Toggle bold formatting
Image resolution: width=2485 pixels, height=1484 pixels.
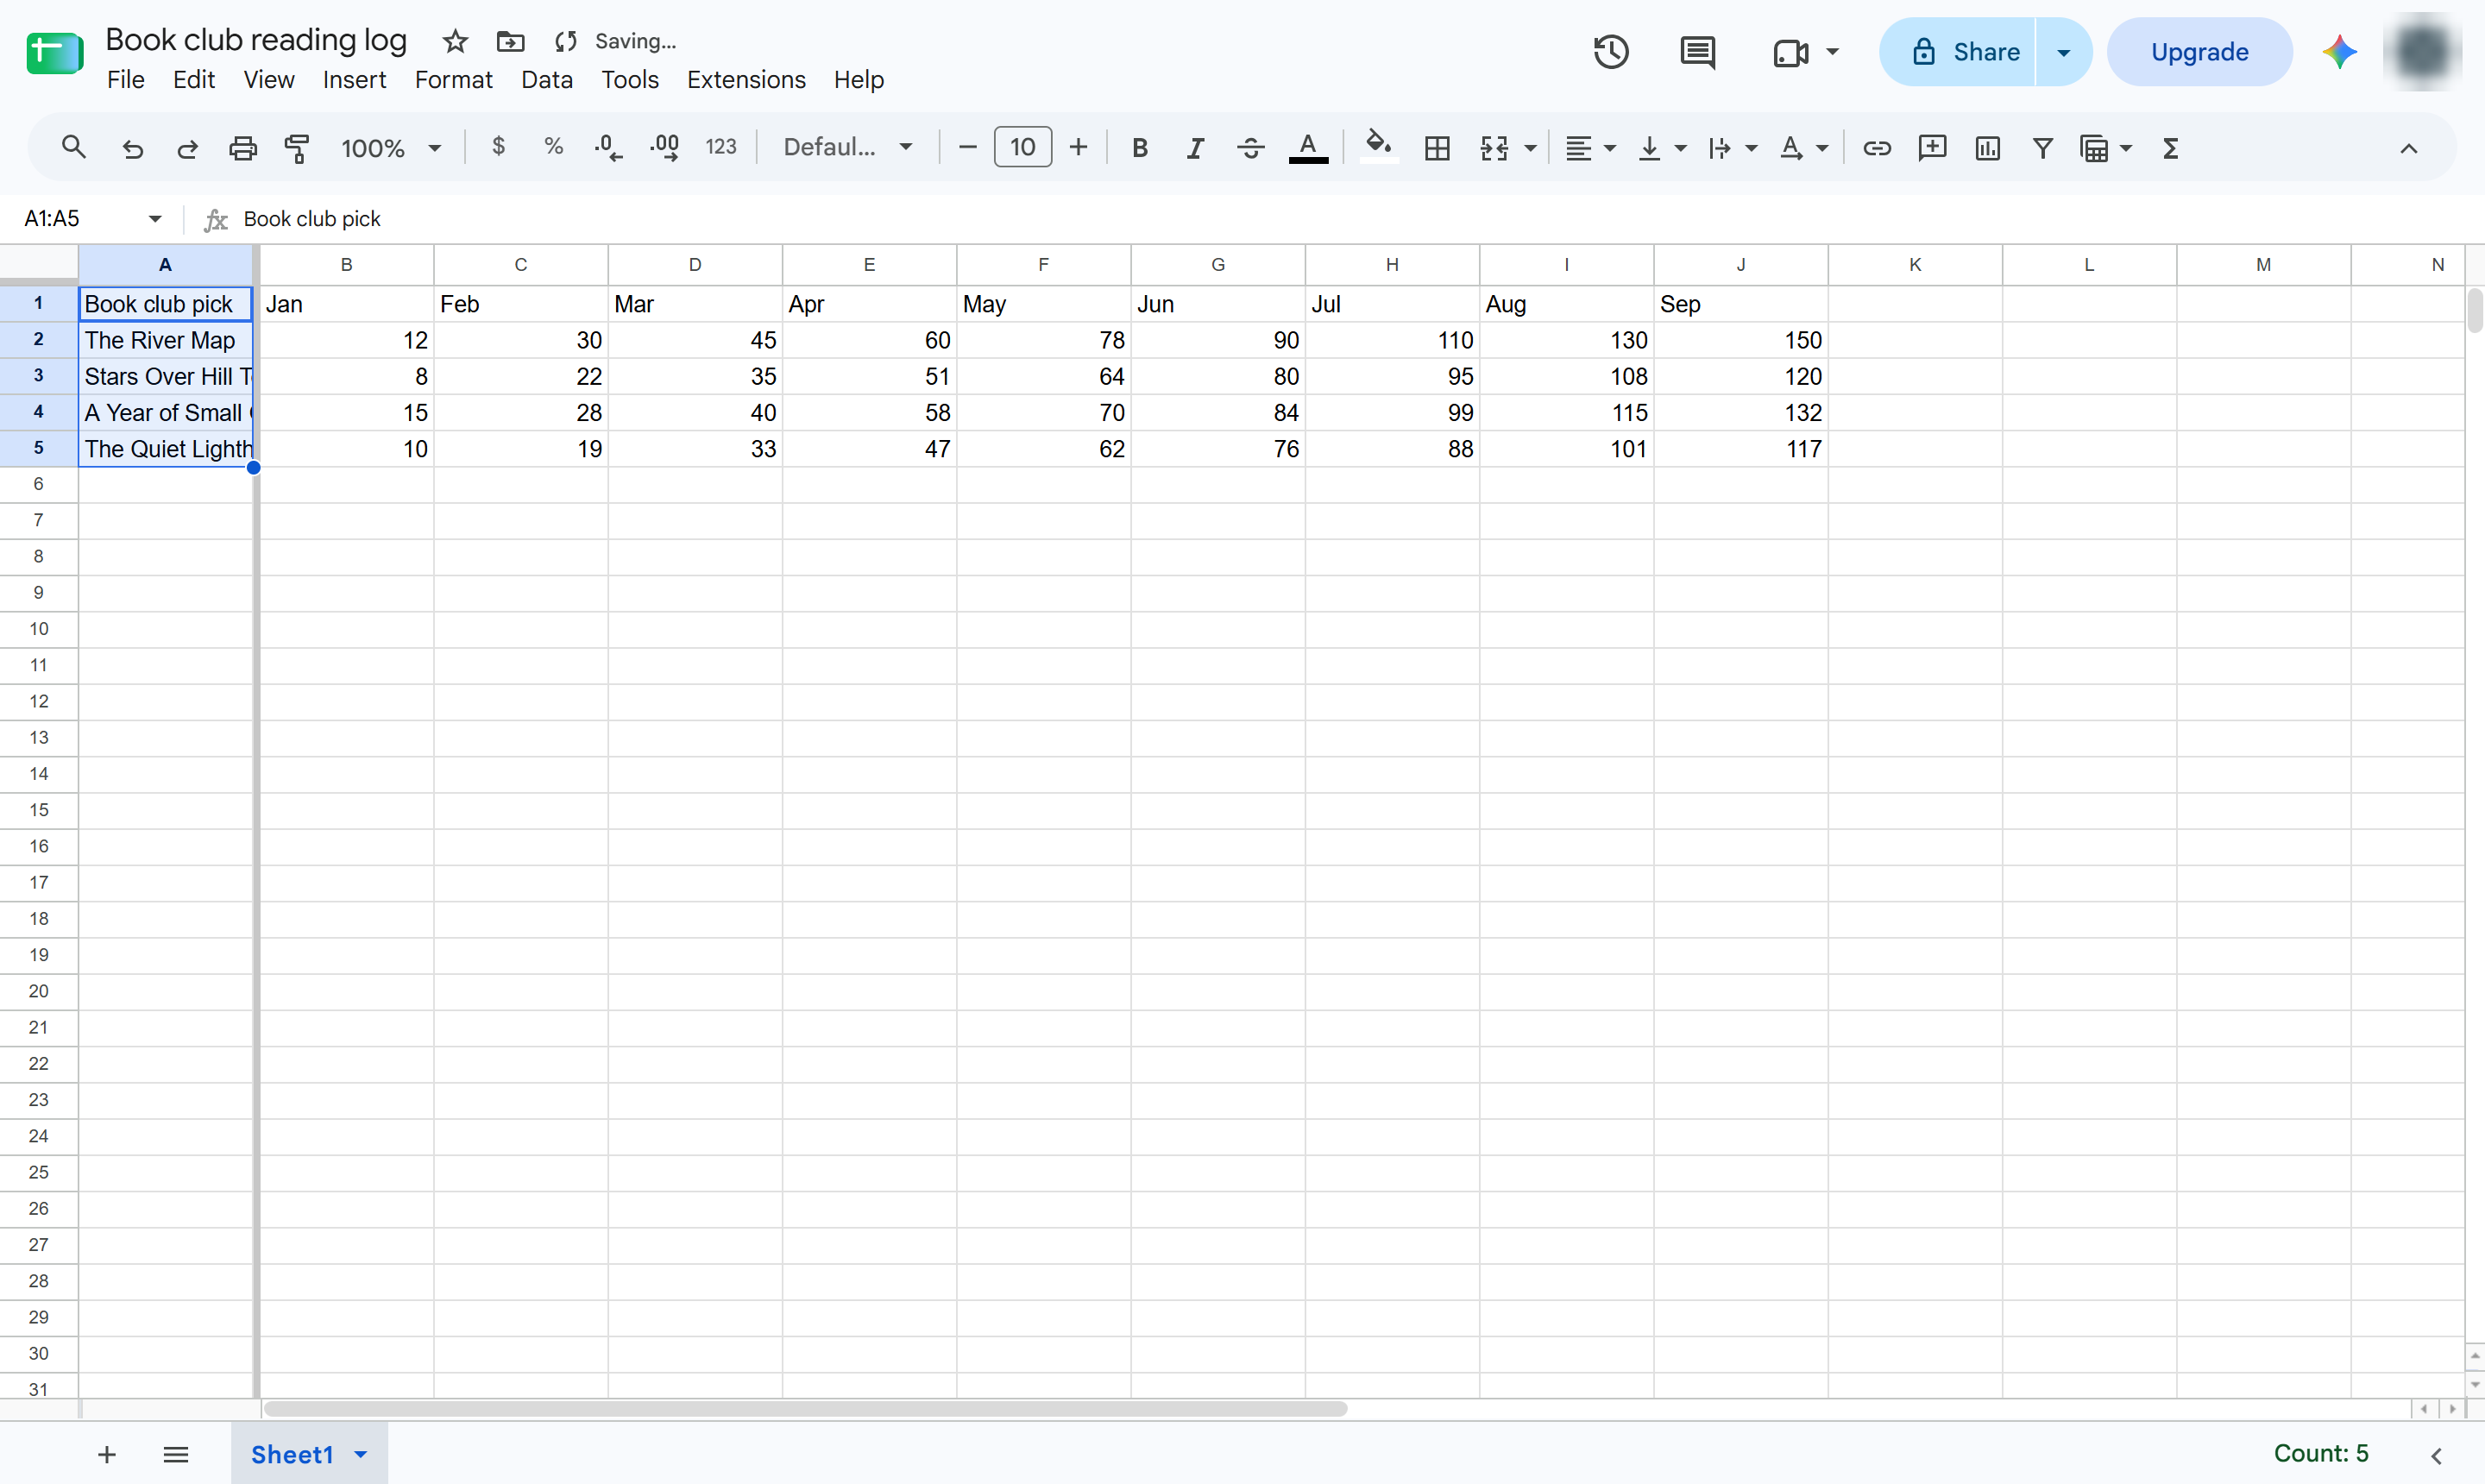pos(1139,148)
